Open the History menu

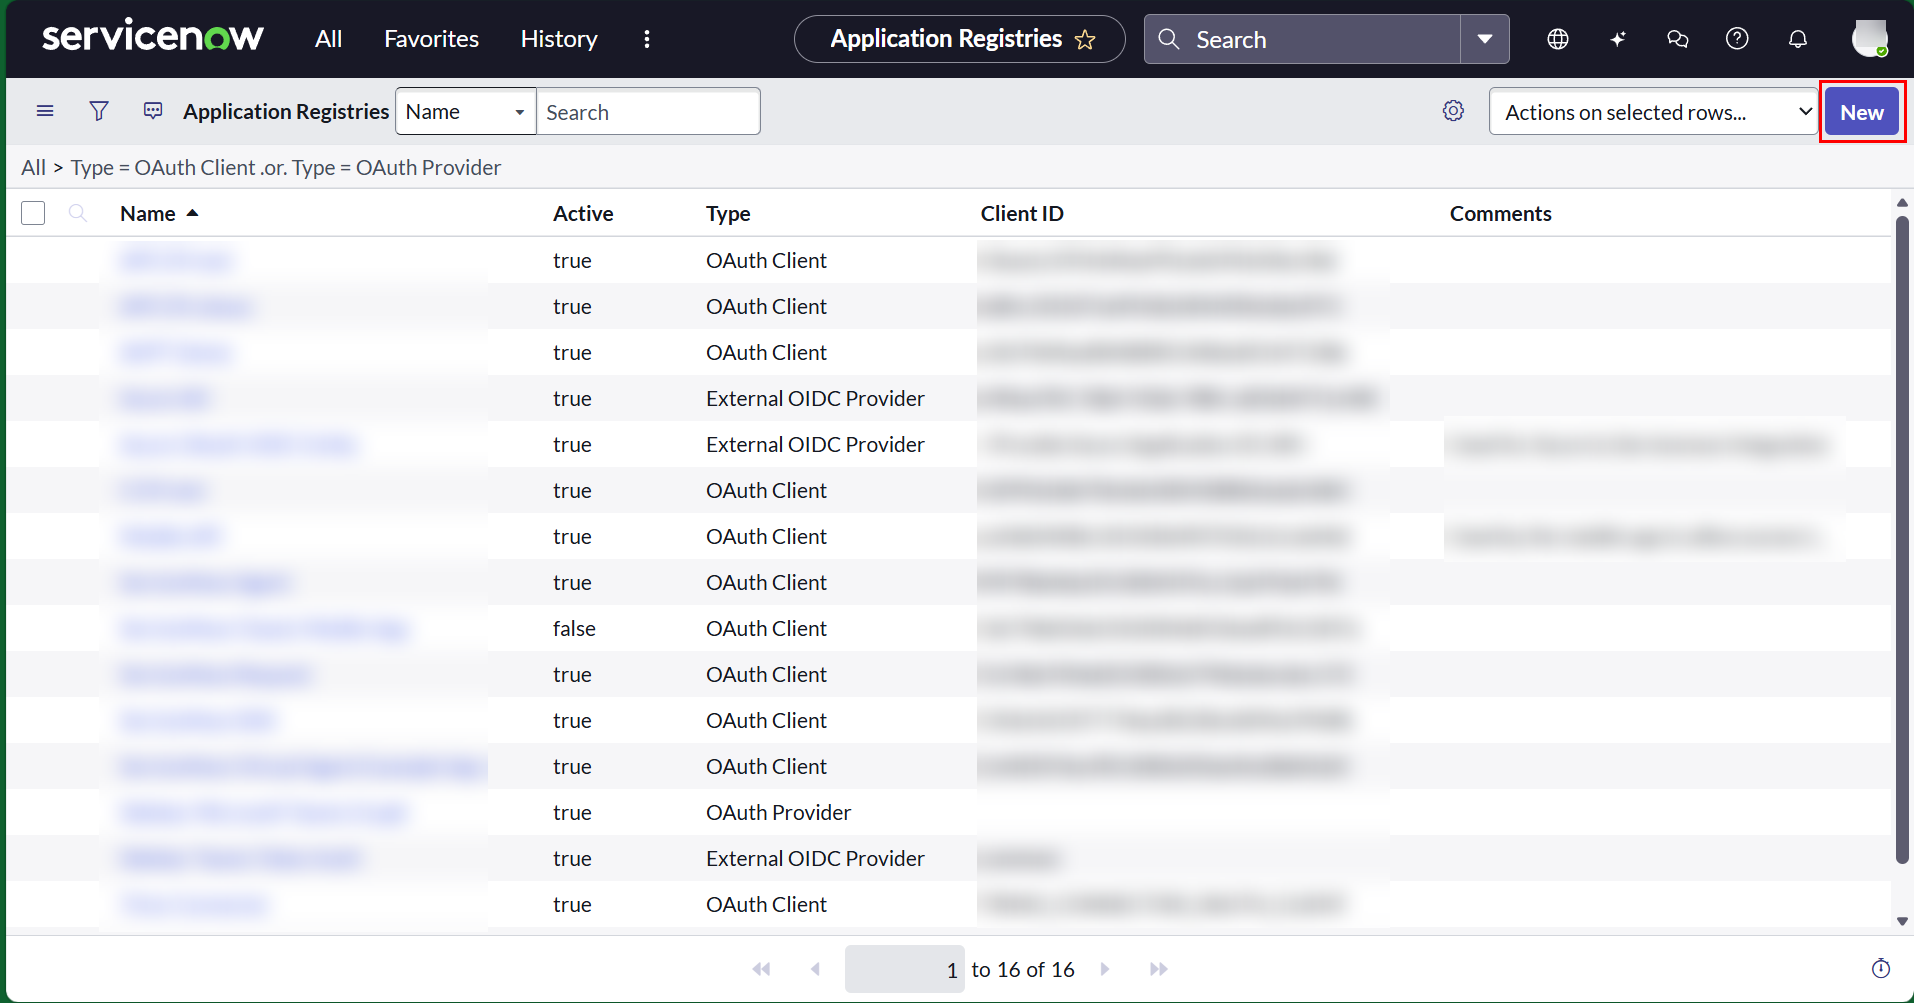pos(559,39)
